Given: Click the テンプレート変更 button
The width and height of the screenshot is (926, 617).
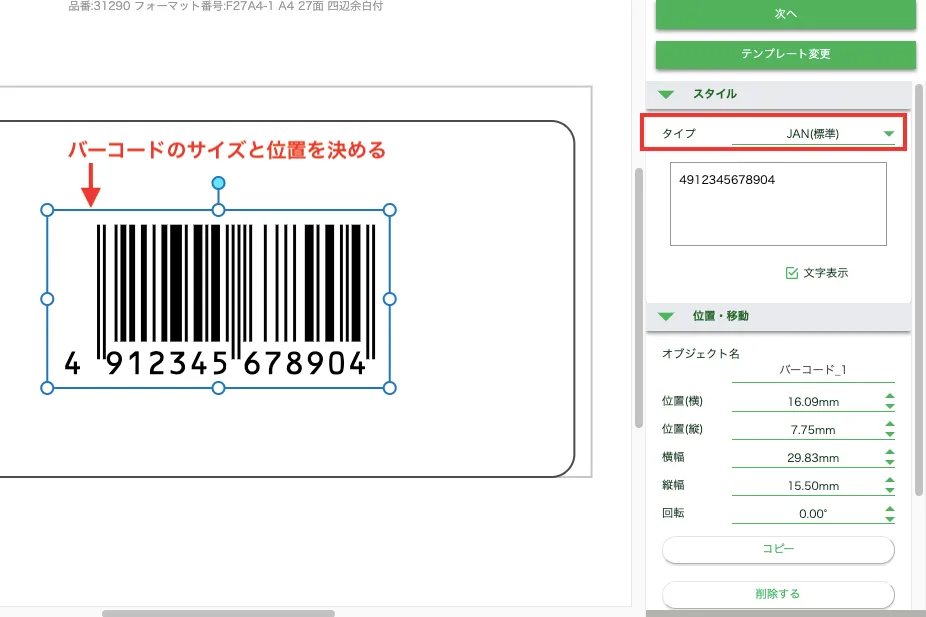Looking at the screenshot, I should click(785, 54).
